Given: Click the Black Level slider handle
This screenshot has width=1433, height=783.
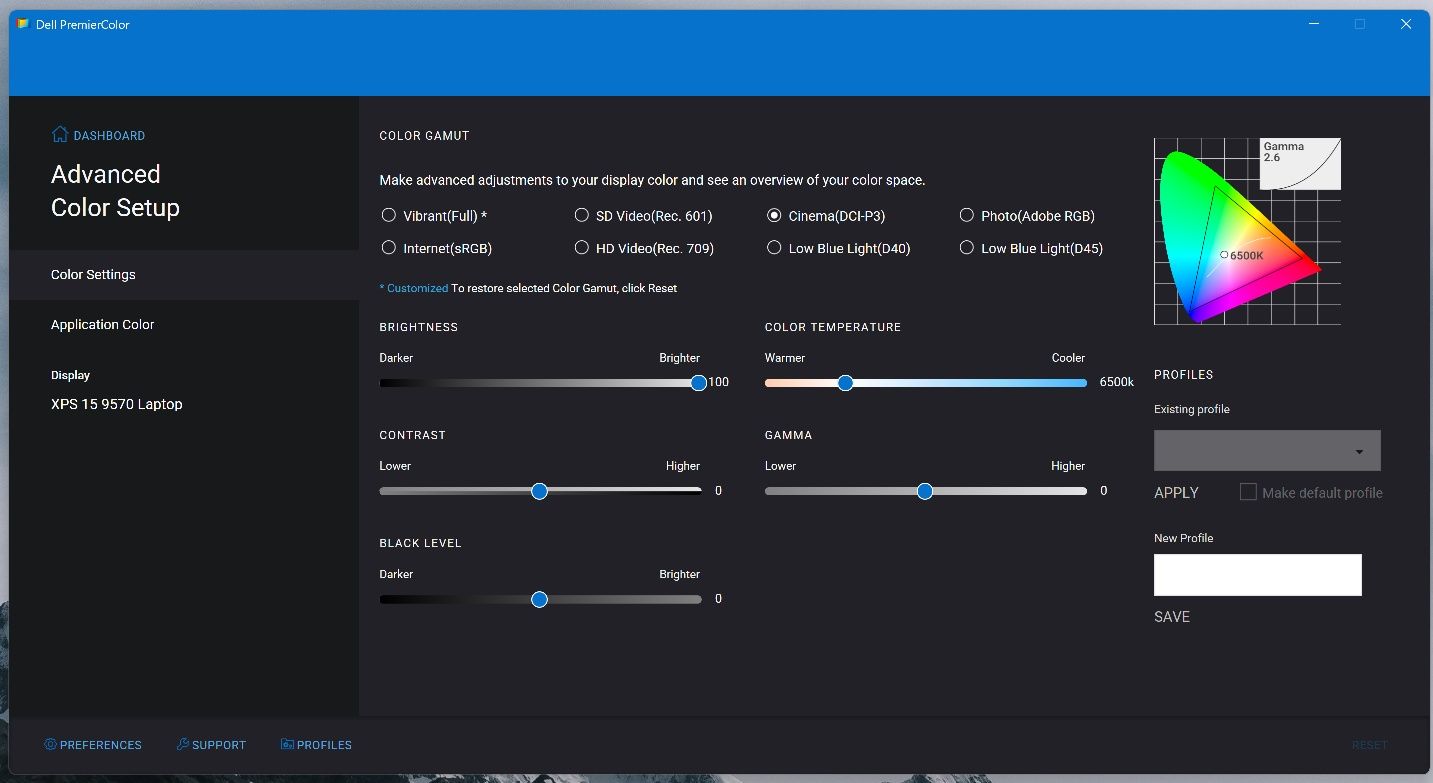Looking at the screenshot, I should 539,599.
